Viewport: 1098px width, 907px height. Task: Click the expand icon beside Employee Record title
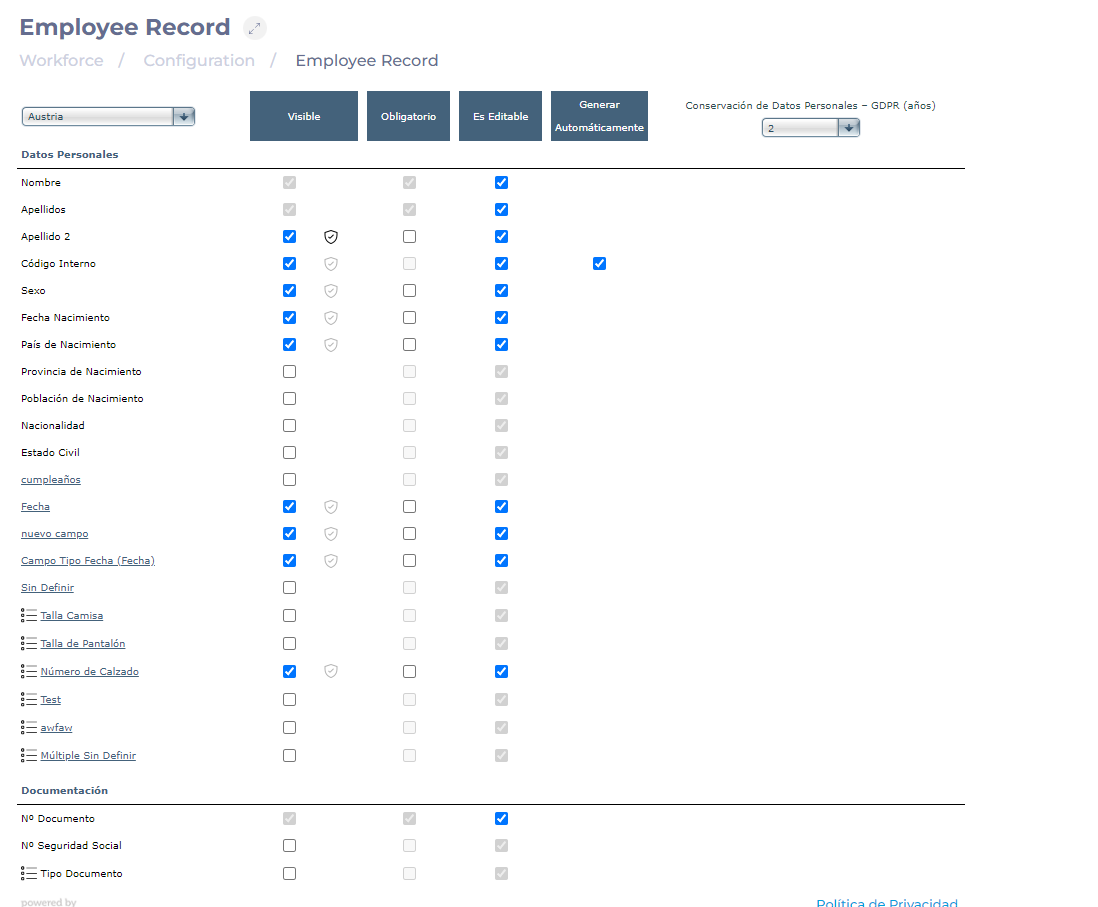tap(255, 28)
